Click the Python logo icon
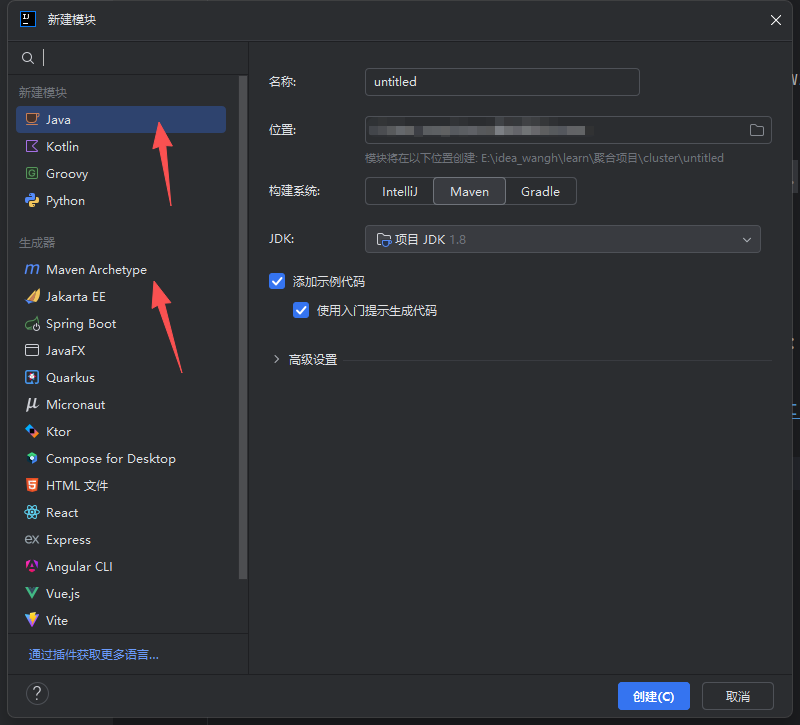The image size is (800, 725). [32, 201]
